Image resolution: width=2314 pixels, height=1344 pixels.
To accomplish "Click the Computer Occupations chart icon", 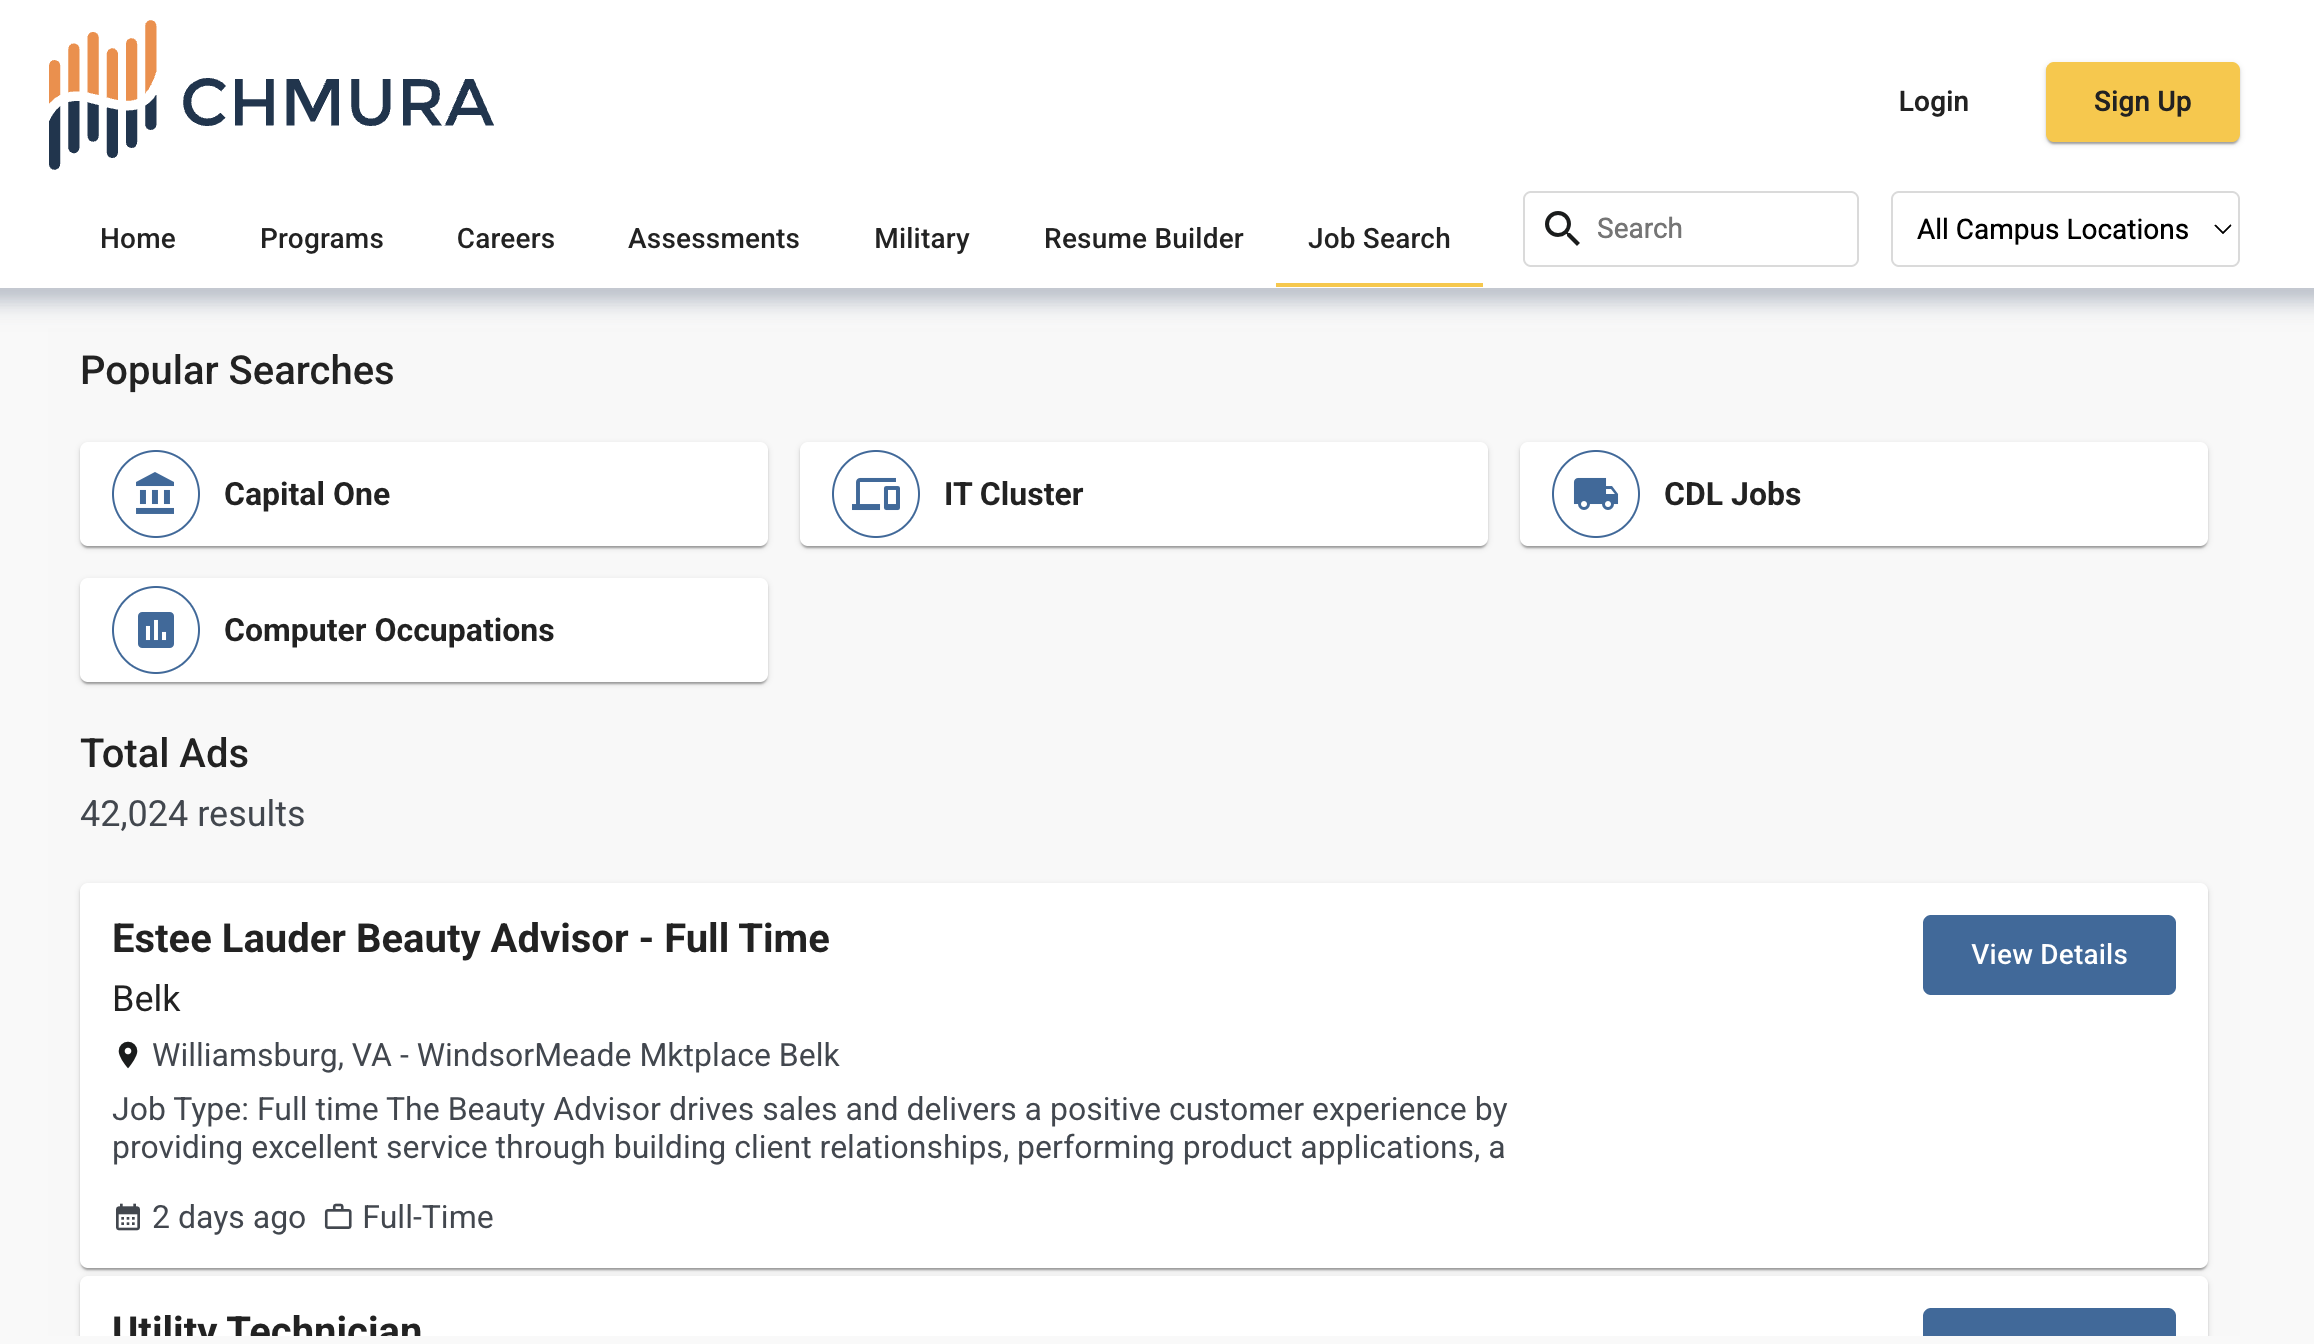I will point(155,630).
